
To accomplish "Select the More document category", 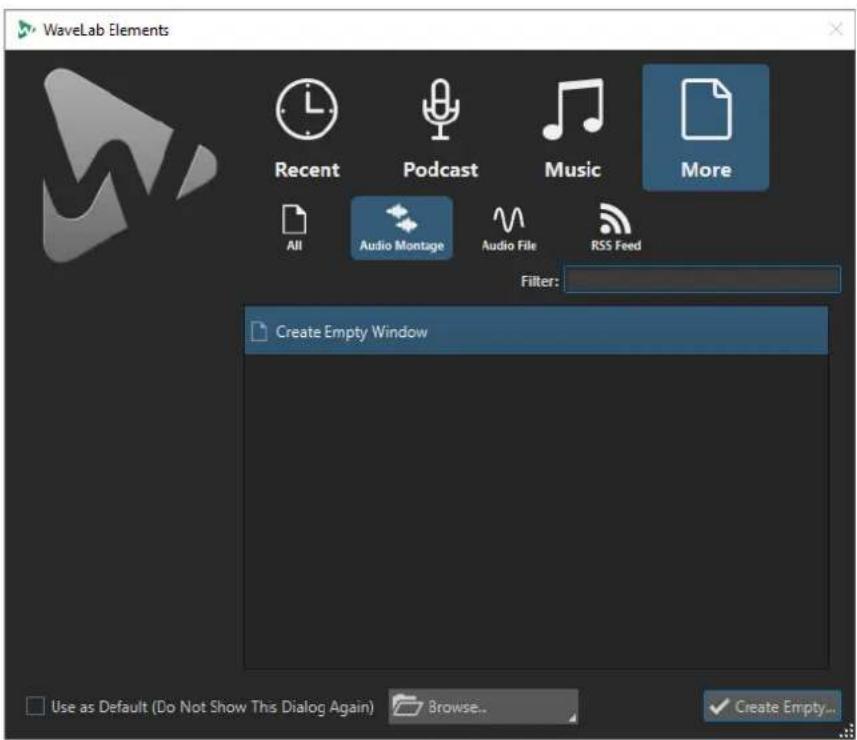I will (x=706, y=128).
